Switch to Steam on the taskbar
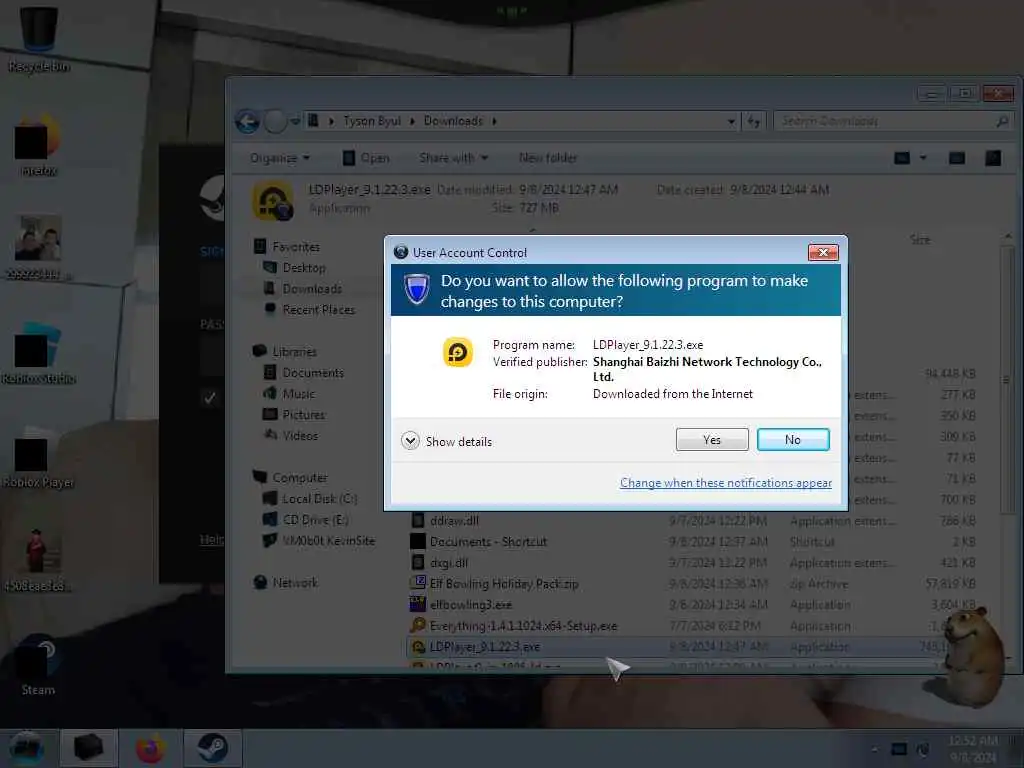1024x768 pixels. coord(212,748)
